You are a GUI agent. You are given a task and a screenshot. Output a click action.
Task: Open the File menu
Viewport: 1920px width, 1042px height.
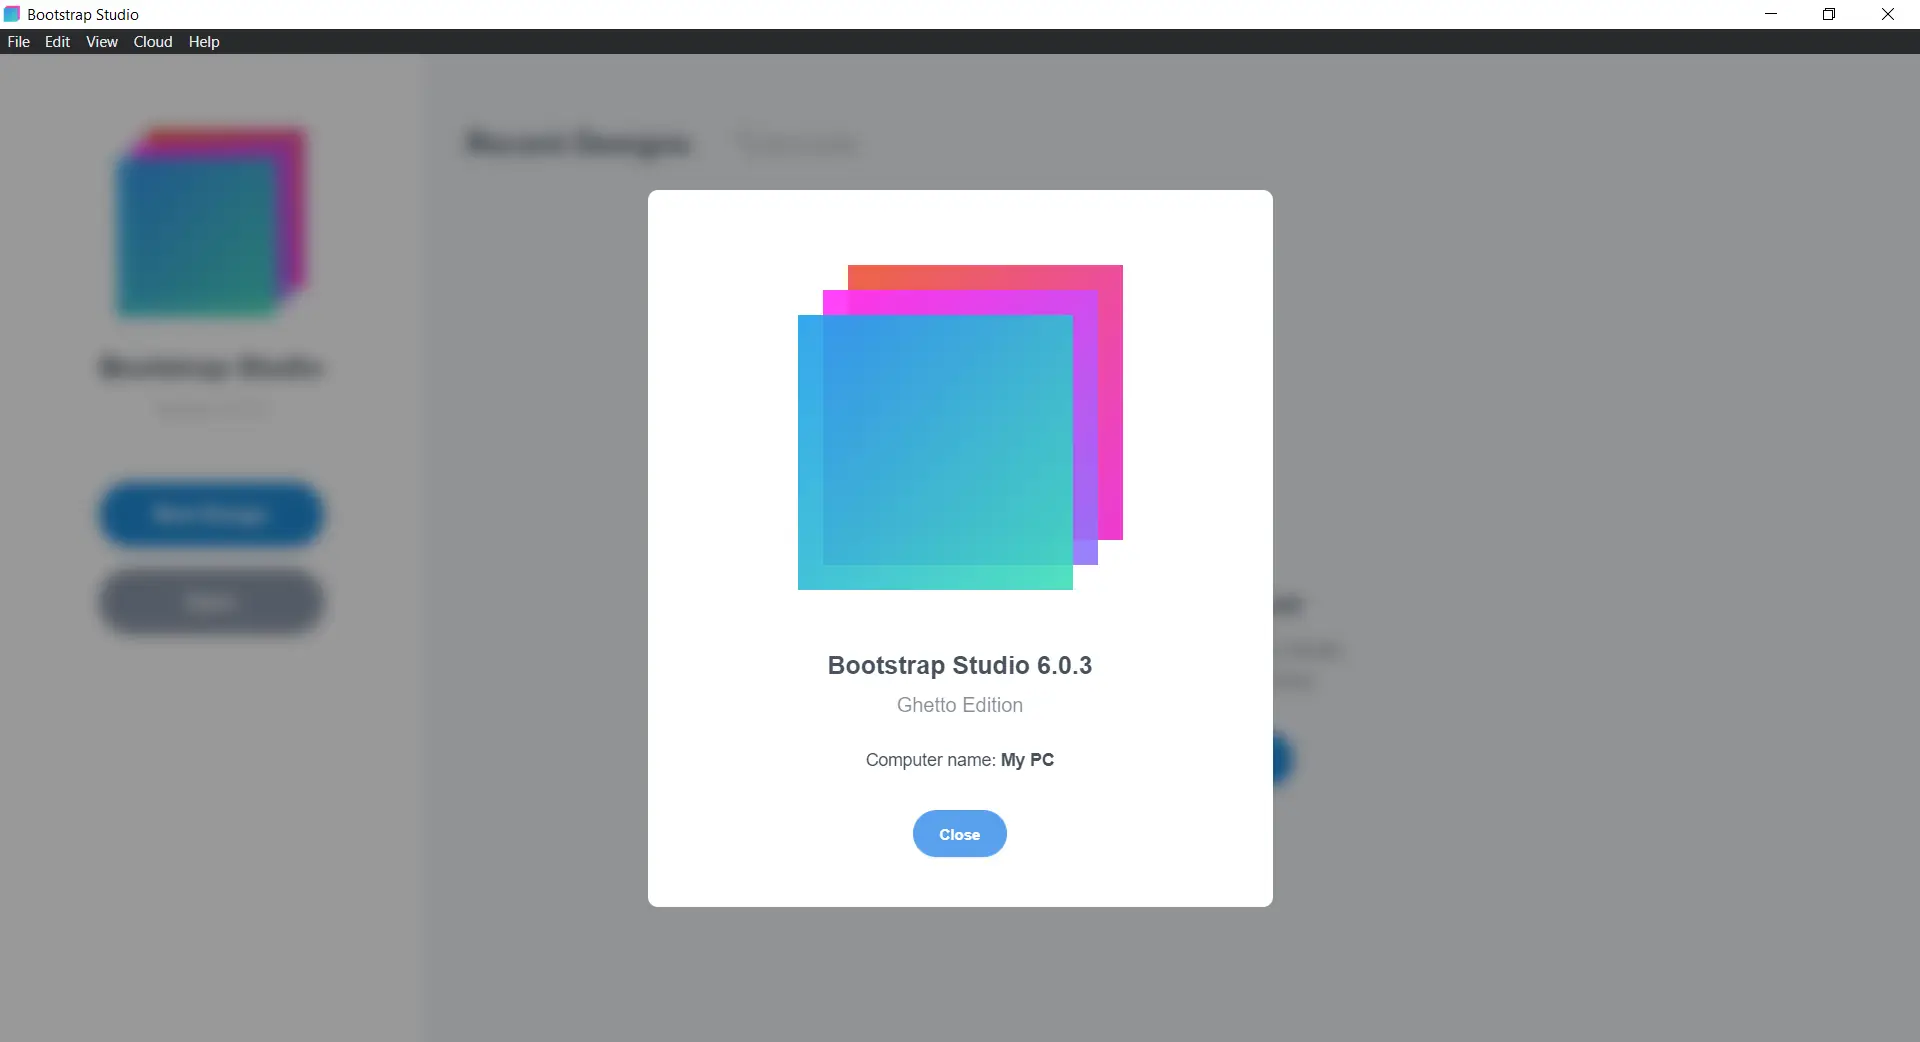click(x=17, y=41)
